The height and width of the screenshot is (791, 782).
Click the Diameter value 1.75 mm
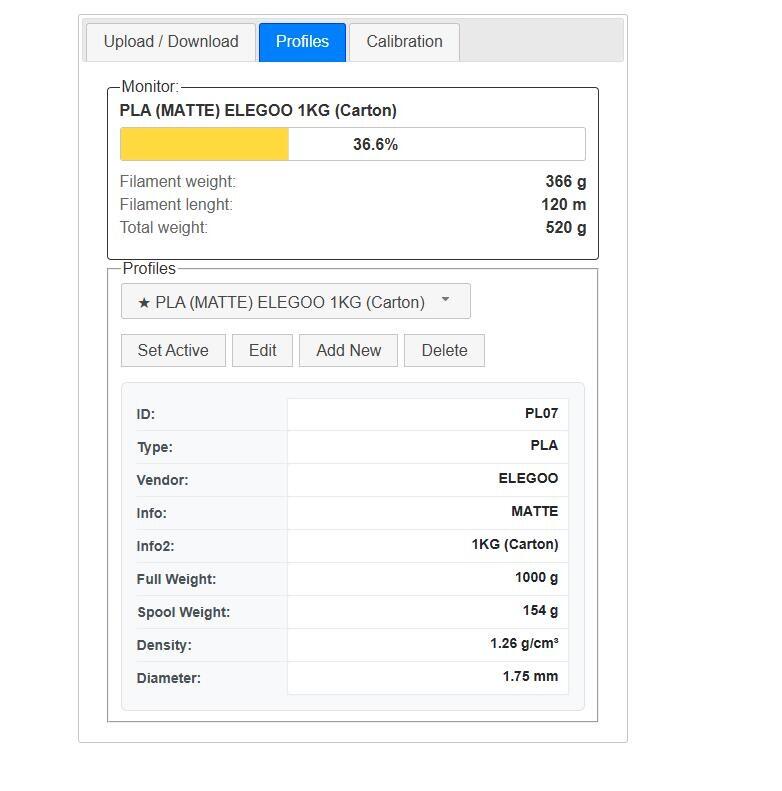(x=530, y=676)
